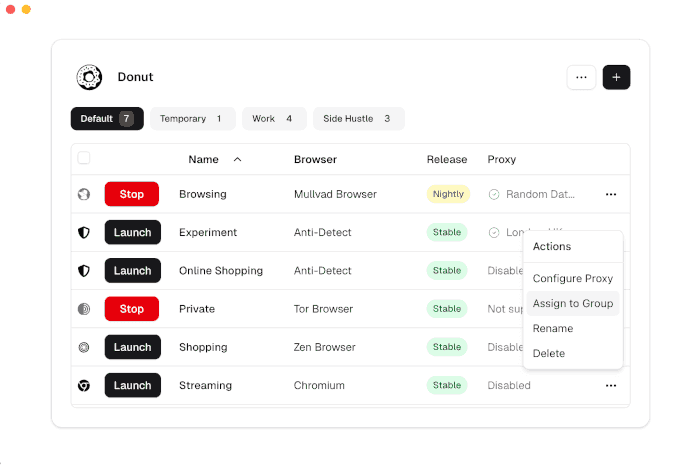Launch the Experiment profile
Viewport: 700px width, 466px height.
[x=133, y=233]
